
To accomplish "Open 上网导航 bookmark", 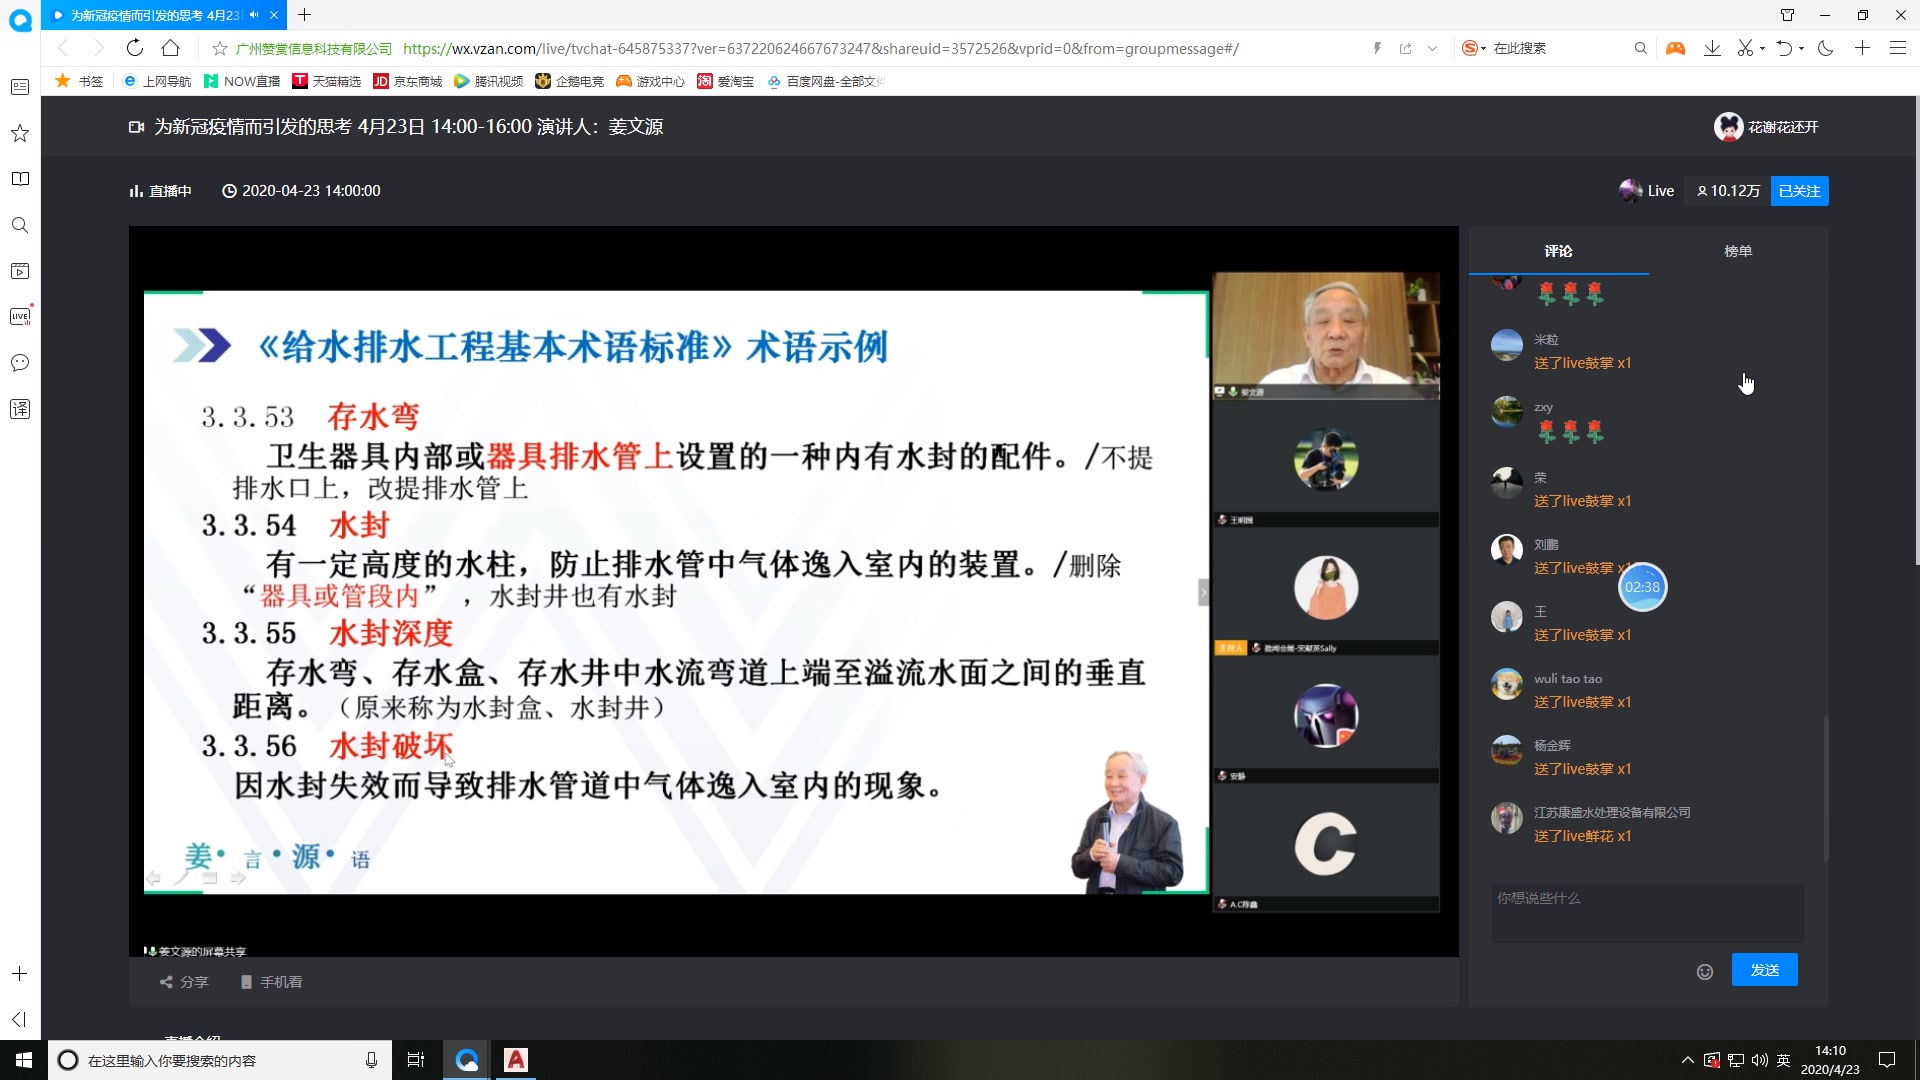I will 157,81.
